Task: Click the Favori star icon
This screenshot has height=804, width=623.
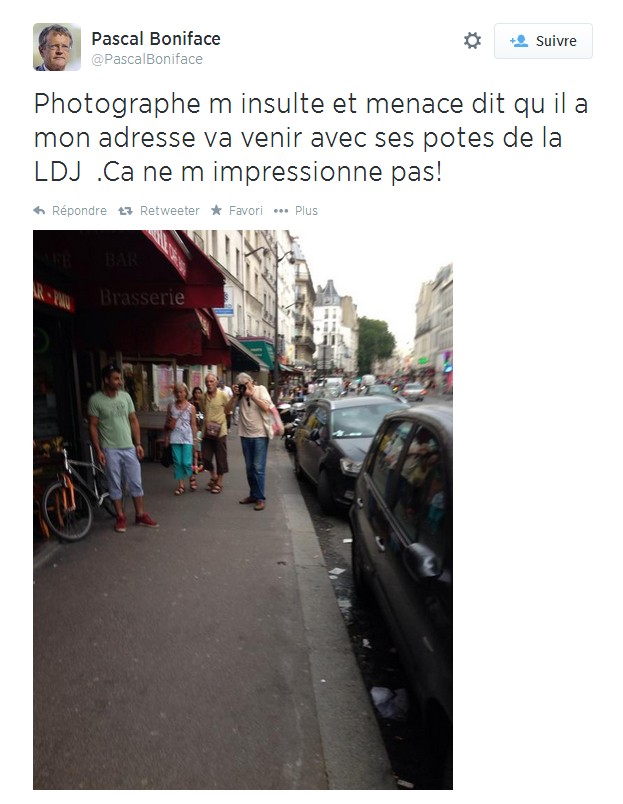Action: [216, 210]
